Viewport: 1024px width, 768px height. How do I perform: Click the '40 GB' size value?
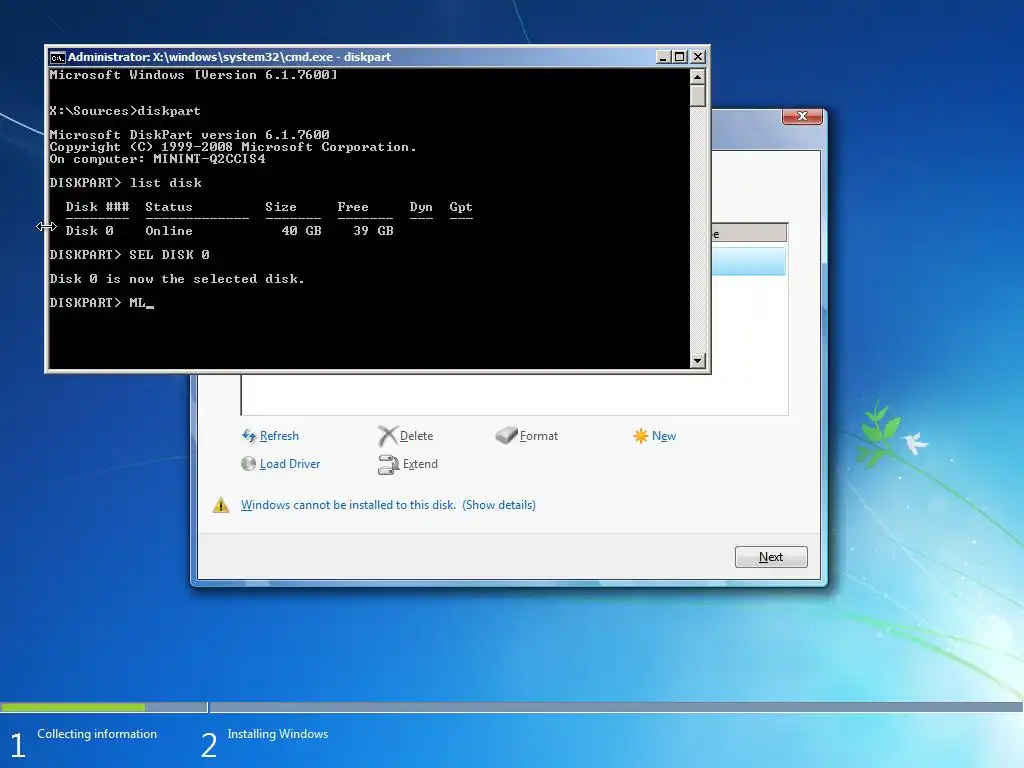301,231
